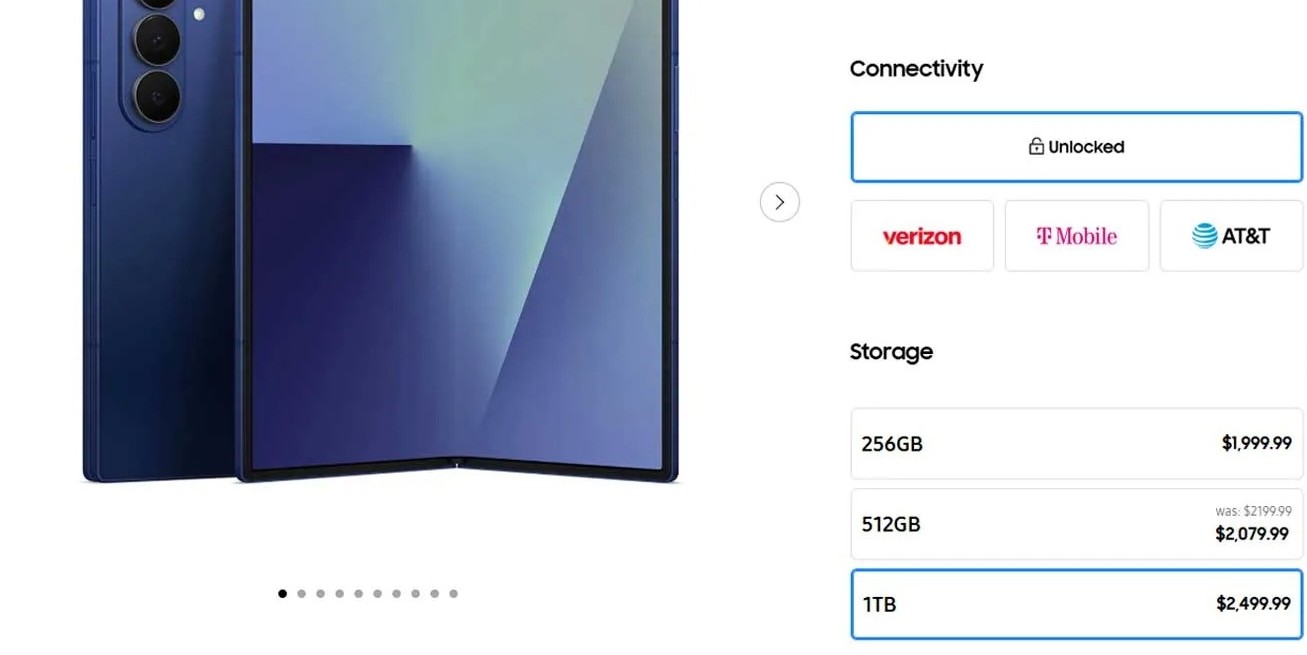The image size is (1307, 655).
Task: Pick T-Mobile connectivity option
Action: click(1077, 236)
